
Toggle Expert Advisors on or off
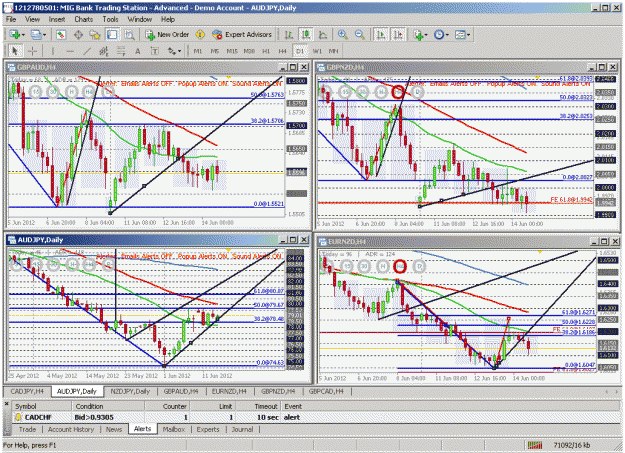tap(242, 35)
